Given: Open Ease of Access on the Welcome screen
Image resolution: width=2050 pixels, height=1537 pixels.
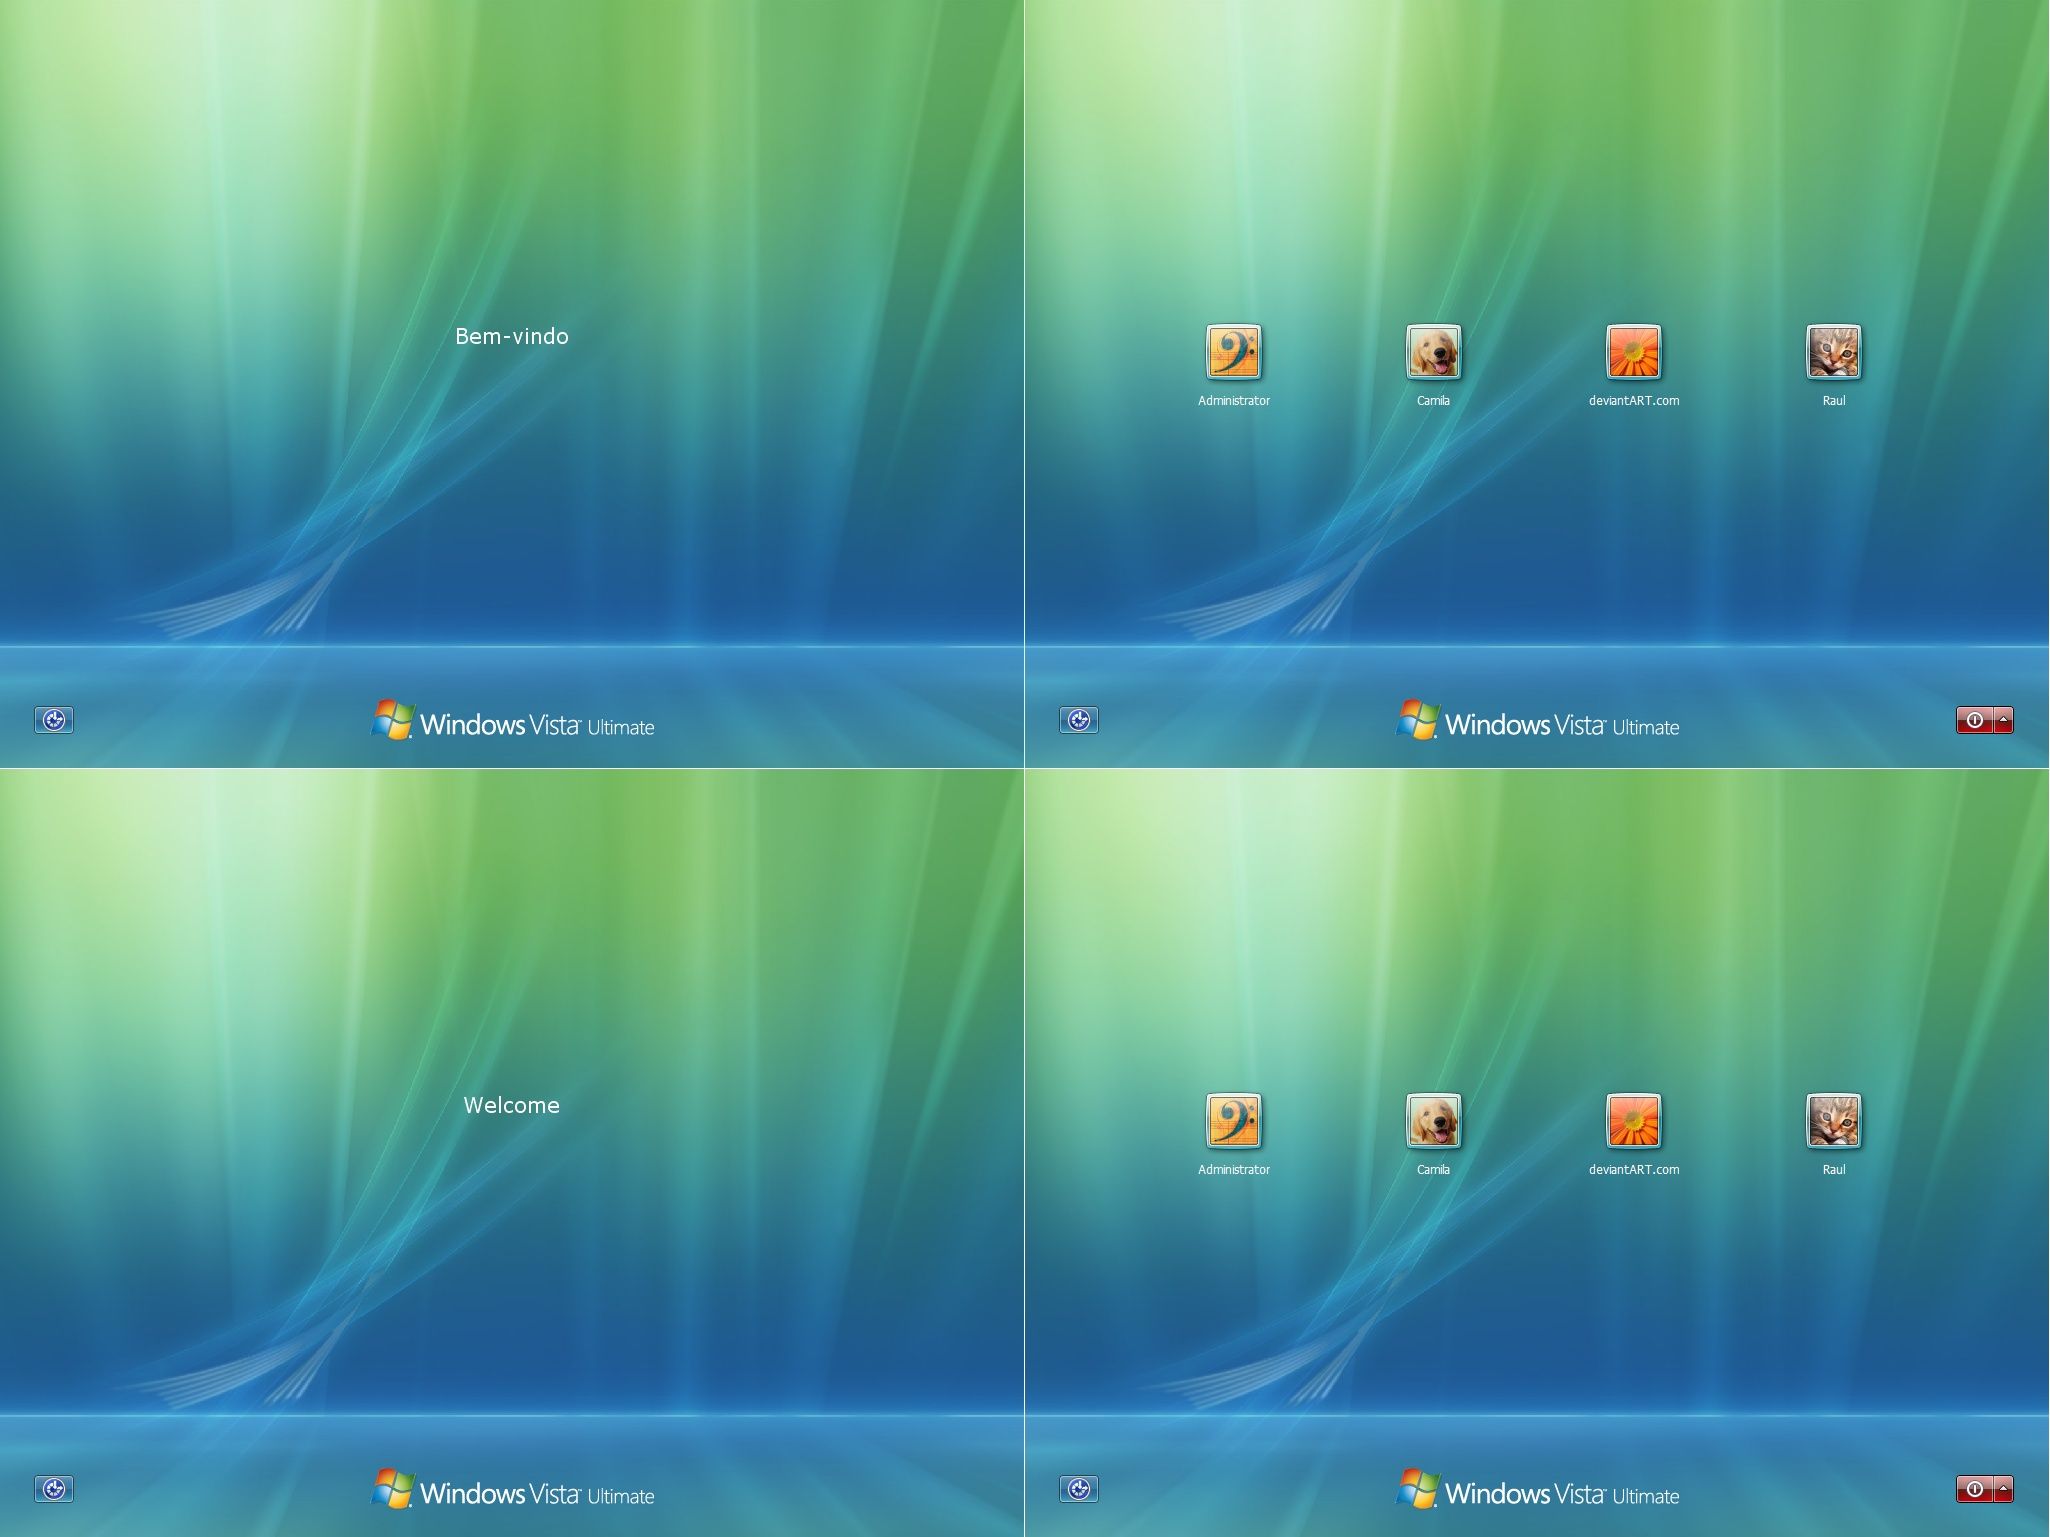Looking at the screenshot, I should pyautogui.click(x=54, y=1489).
